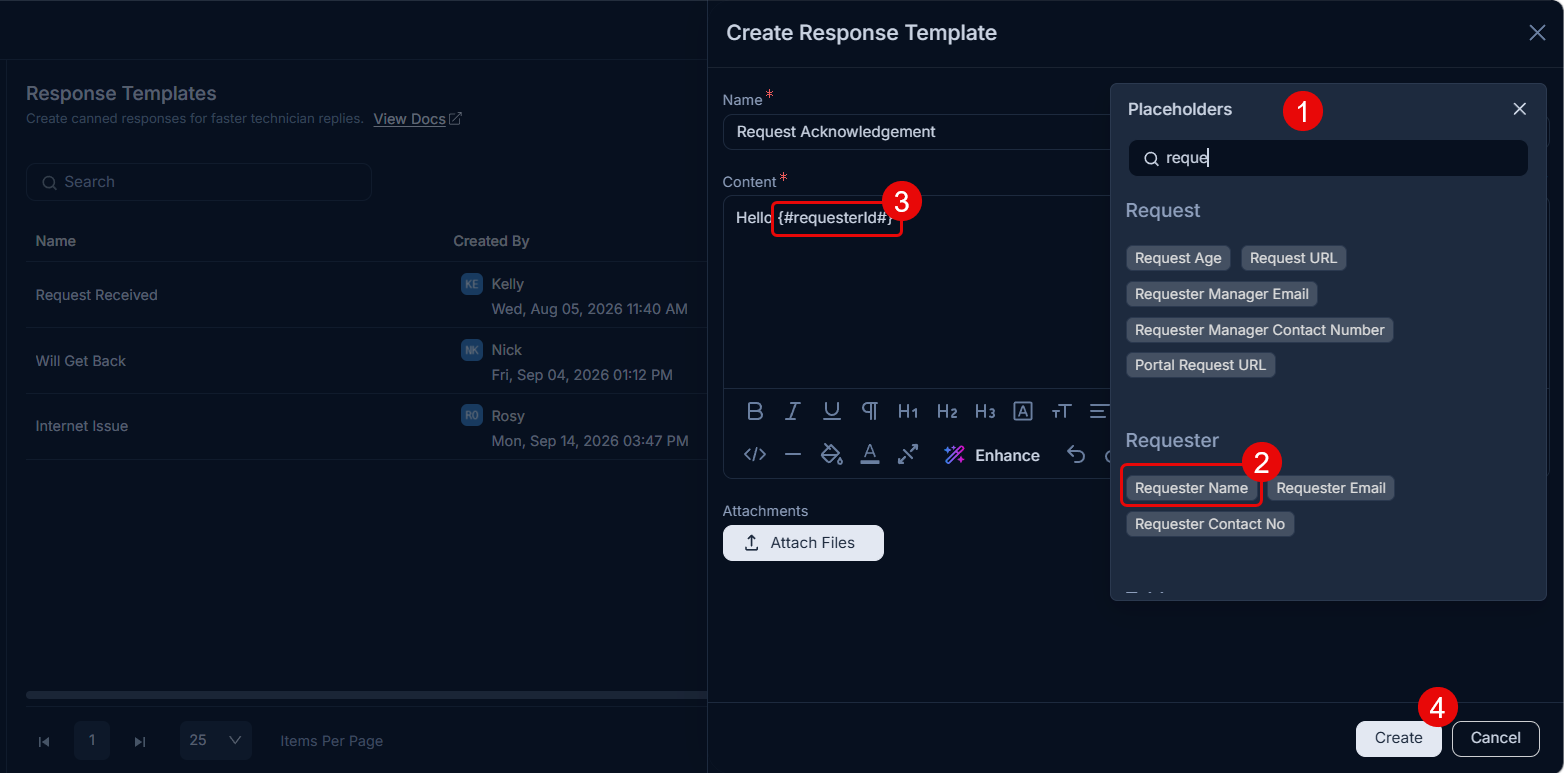
Task: Click the Enhance text label
Action: 1007,455
